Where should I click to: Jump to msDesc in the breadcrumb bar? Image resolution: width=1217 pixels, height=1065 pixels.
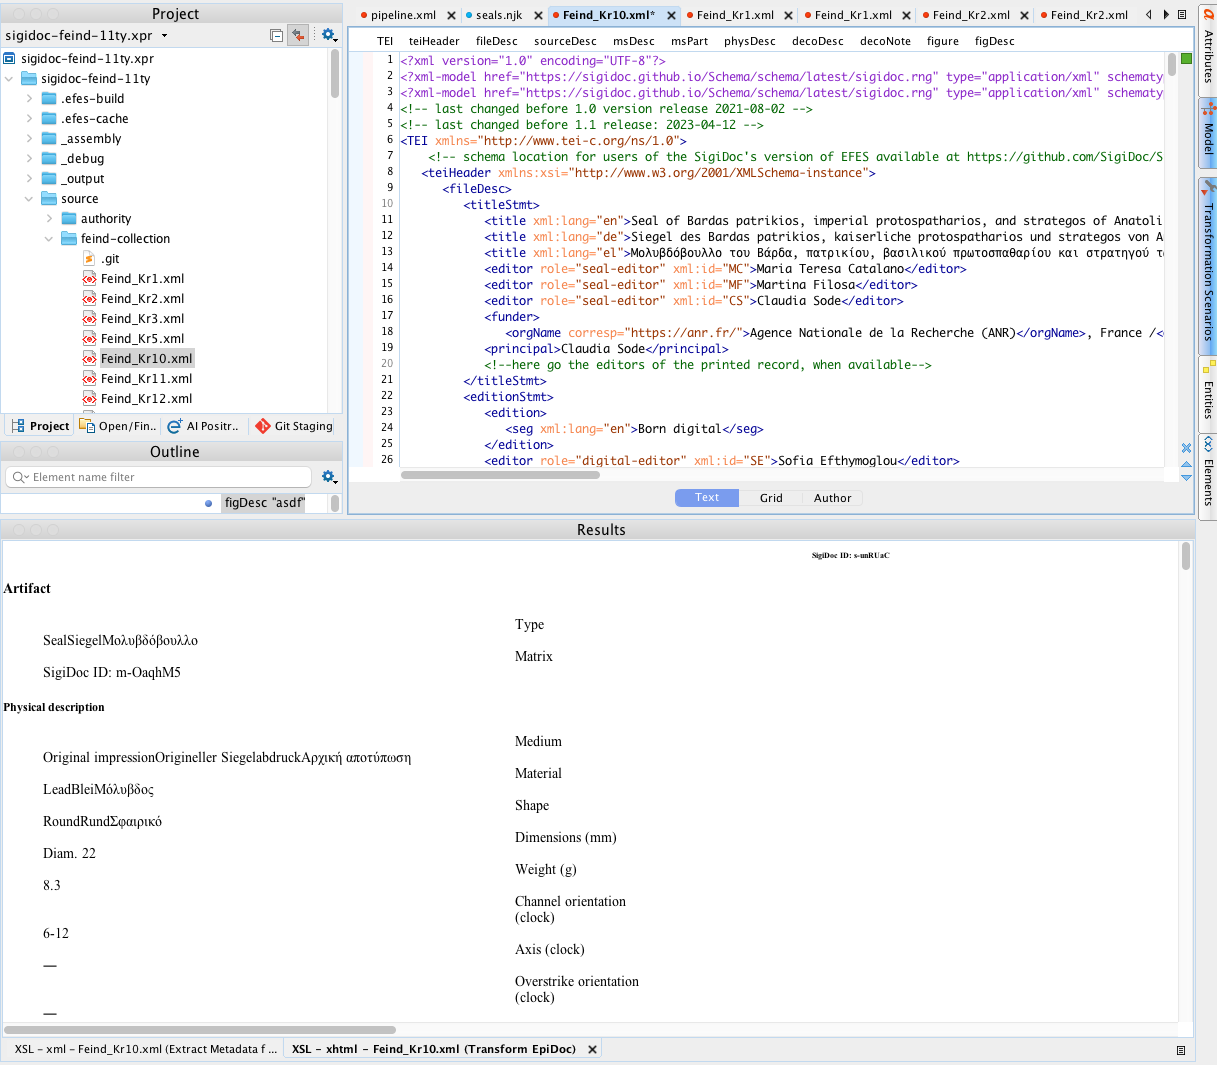click(633, 41)
